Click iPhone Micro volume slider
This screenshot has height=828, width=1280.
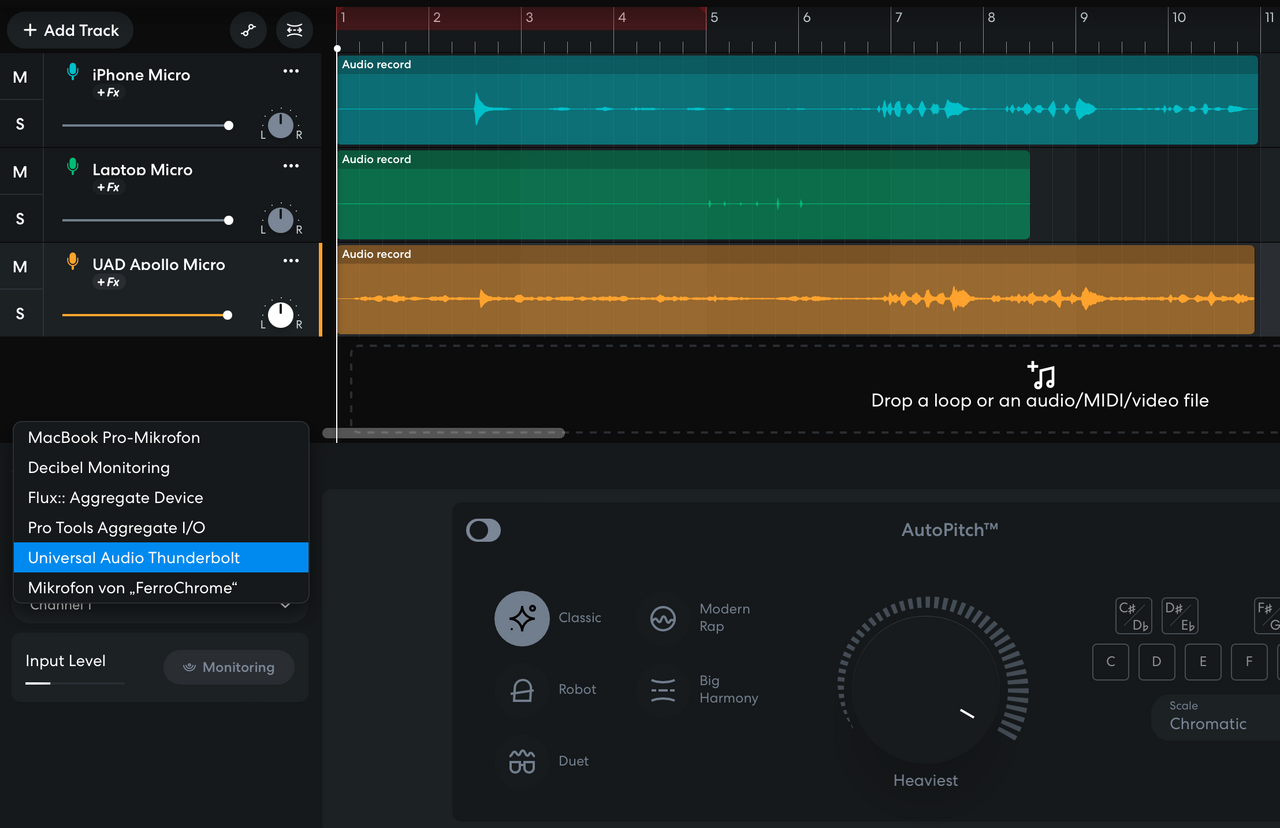[147, 125]
